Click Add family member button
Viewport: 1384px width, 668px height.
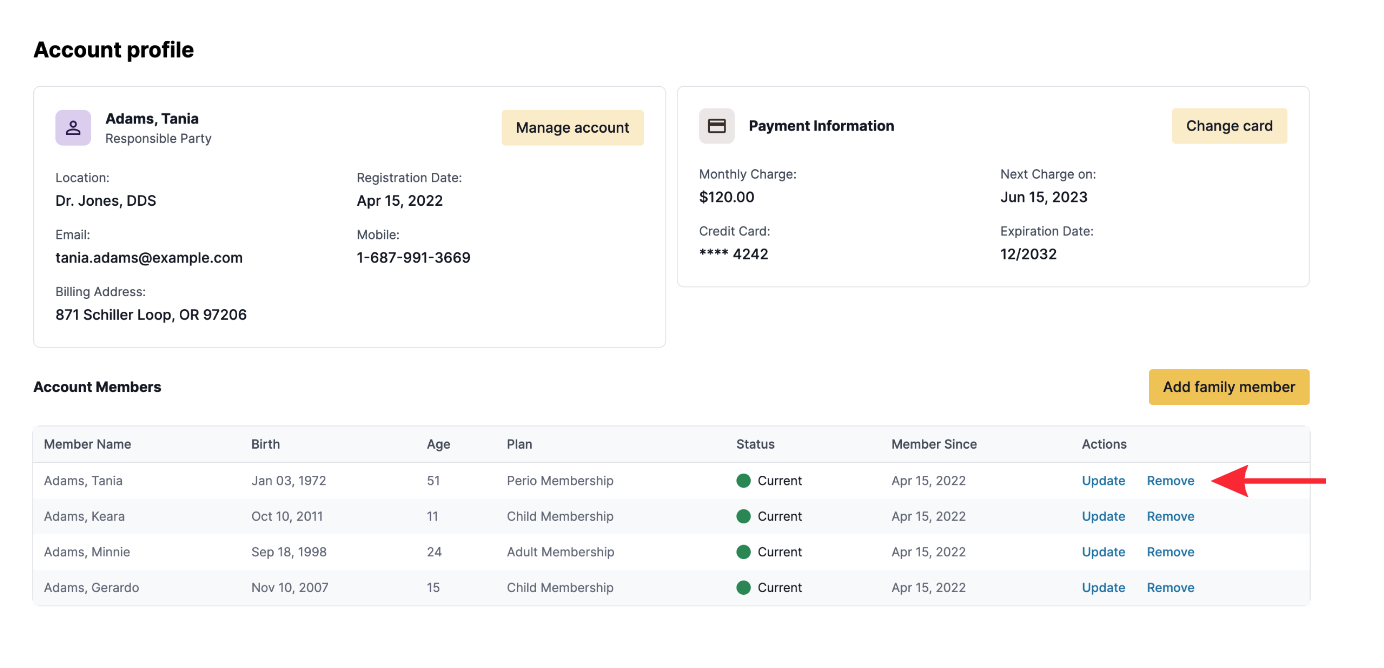coord(1229,387)
